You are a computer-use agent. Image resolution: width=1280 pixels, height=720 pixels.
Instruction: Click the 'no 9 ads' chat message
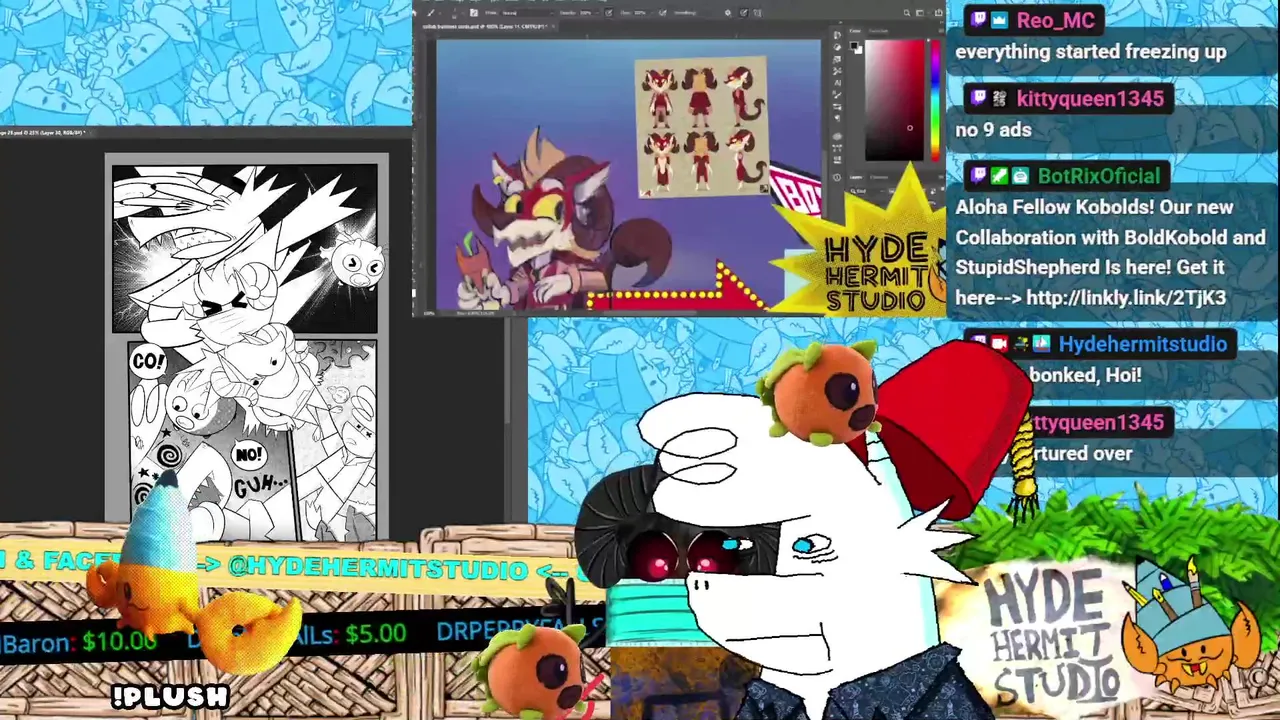[993, 129]
